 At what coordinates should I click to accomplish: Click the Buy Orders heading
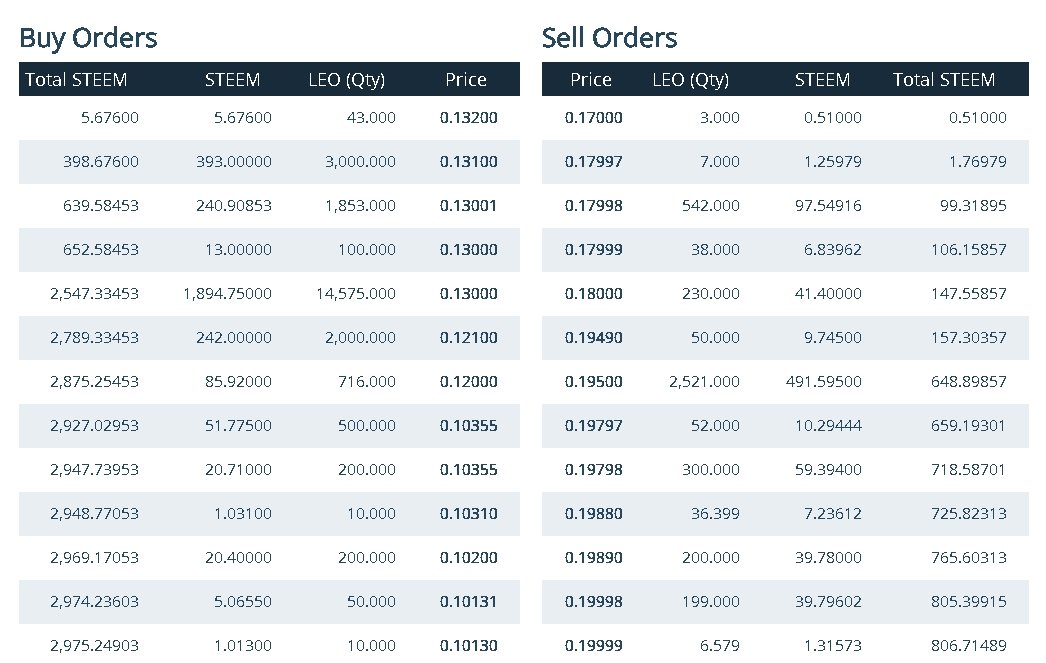(88, 38)
